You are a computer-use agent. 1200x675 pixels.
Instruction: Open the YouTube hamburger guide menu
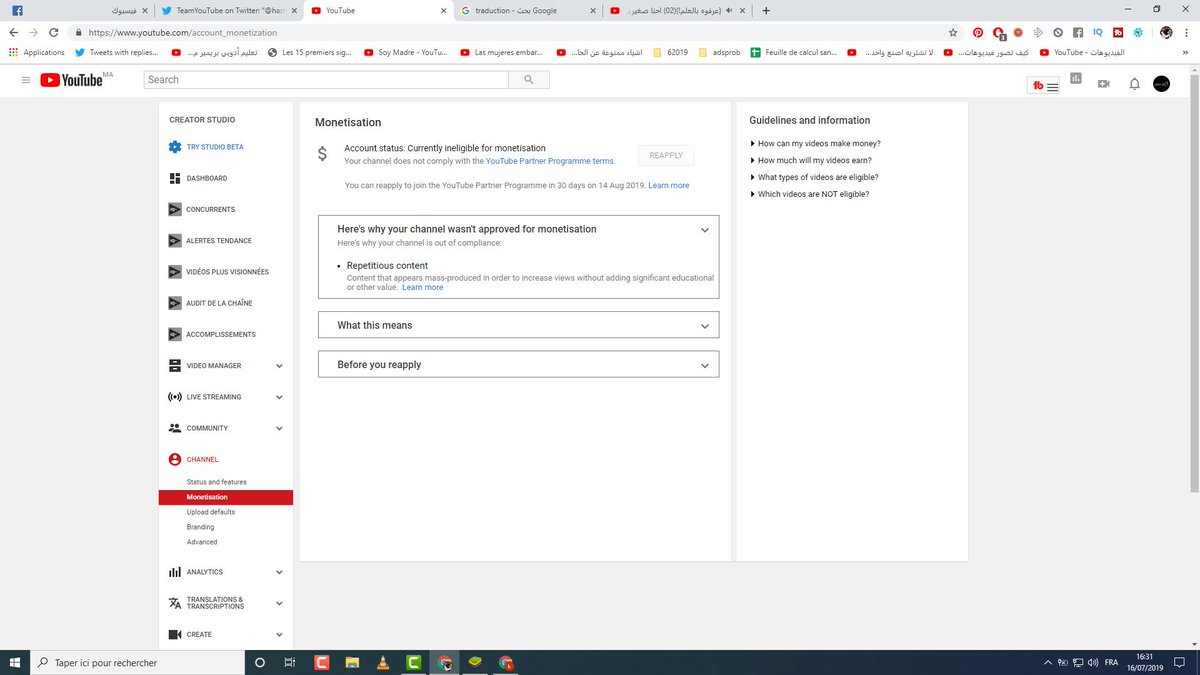coord(26,80)
